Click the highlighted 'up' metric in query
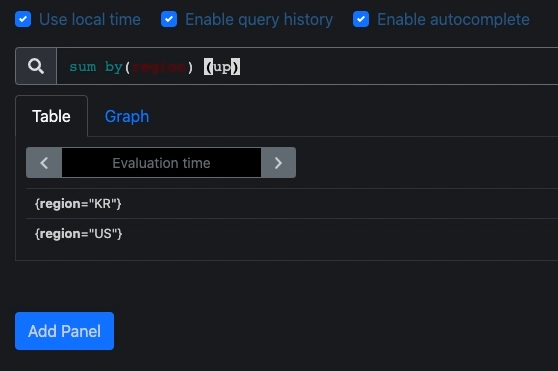The image size is (558, 371). pos(222,67)
